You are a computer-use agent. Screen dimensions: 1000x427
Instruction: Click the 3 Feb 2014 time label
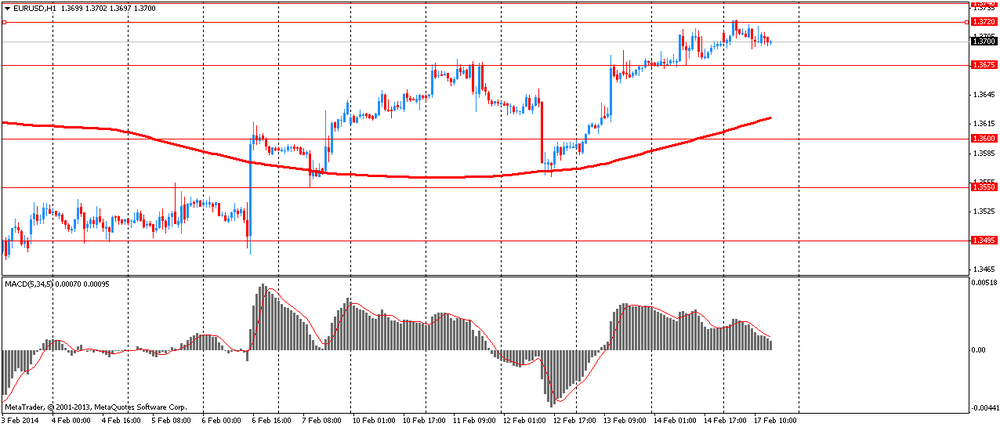[20, 421]
